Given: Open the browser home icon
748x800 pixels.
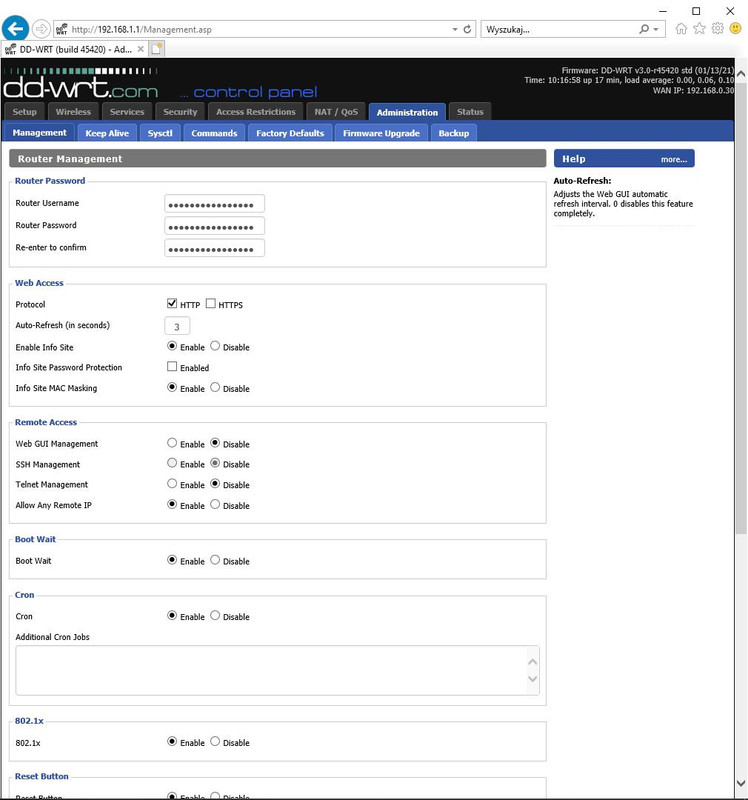Looking at the screenshot, I should [681, 29].
